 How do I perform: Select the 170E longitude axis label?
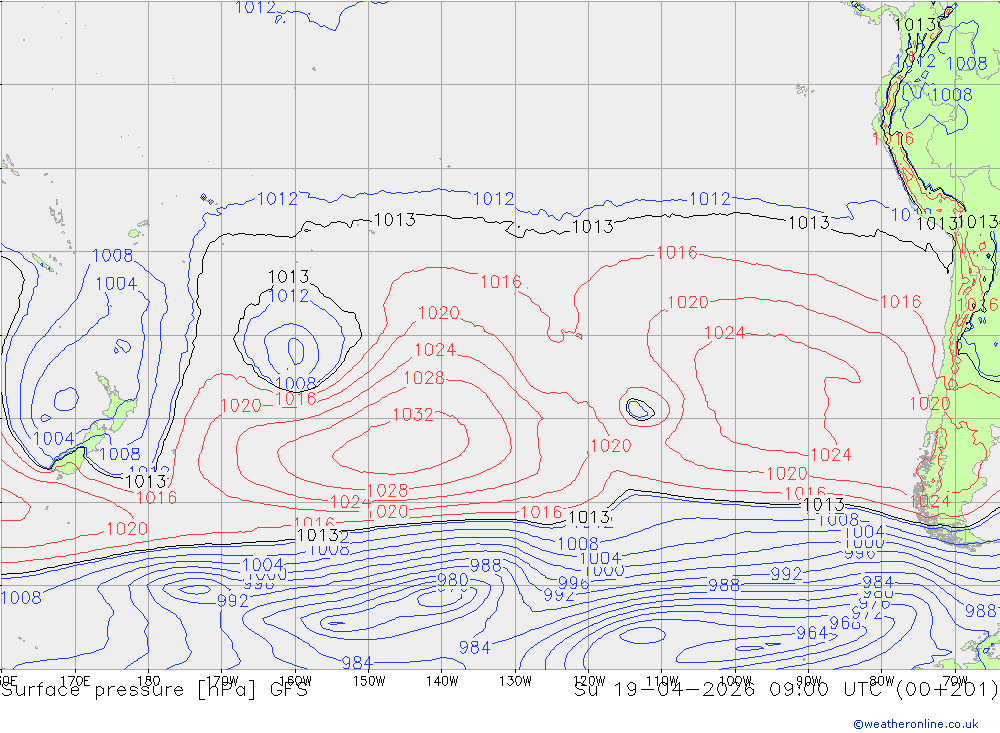[75, 681]
